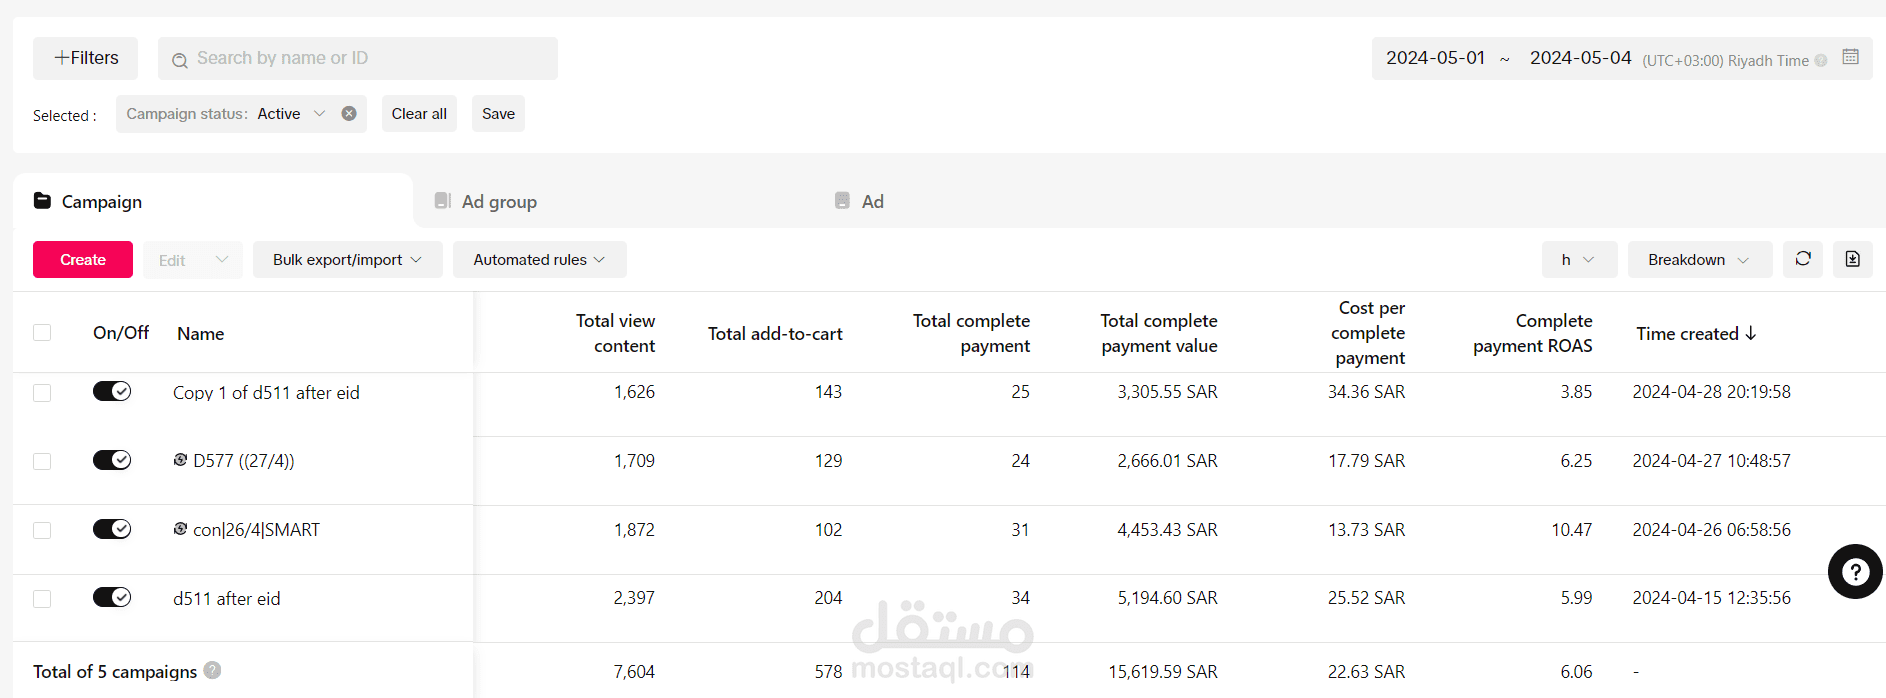Remove the Campaign status filter chip
1886x698 pixels.
[349, 114]
